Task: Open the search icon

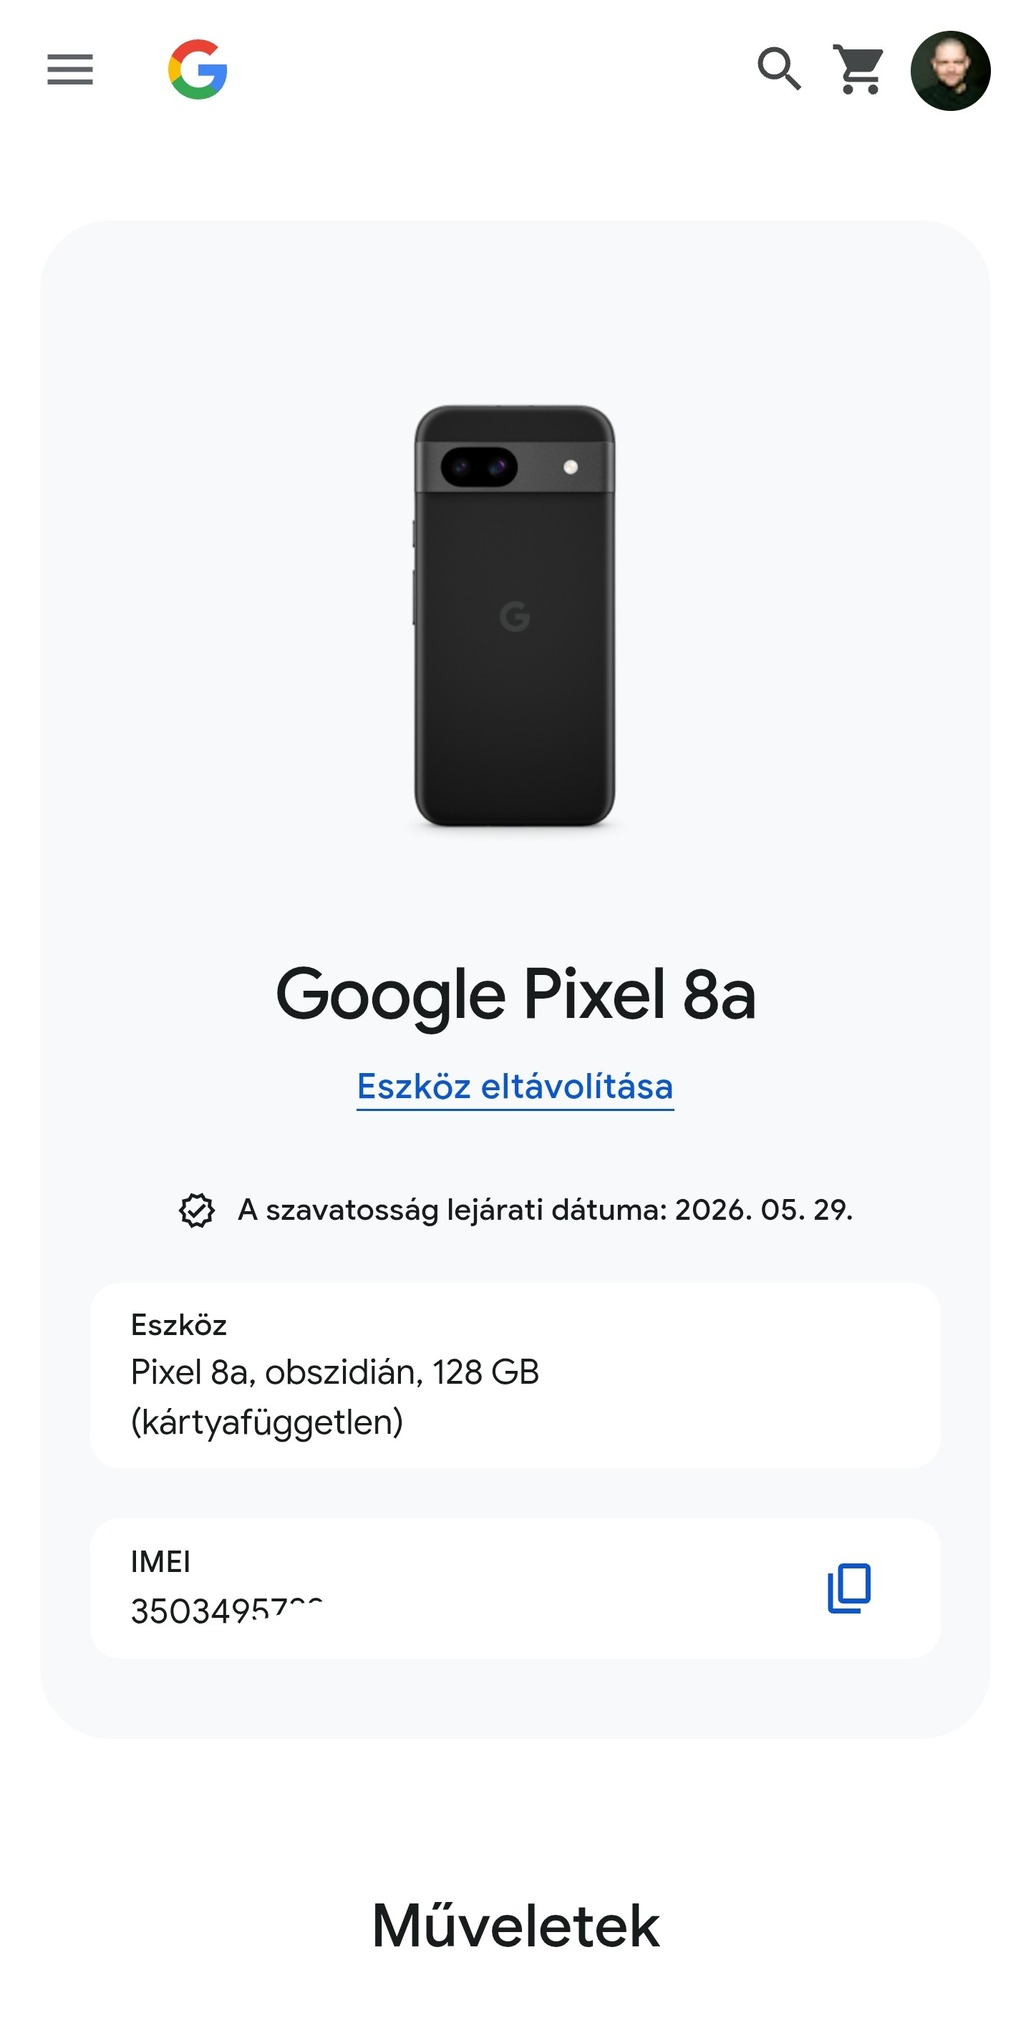Action: click(x=779, y=70)
